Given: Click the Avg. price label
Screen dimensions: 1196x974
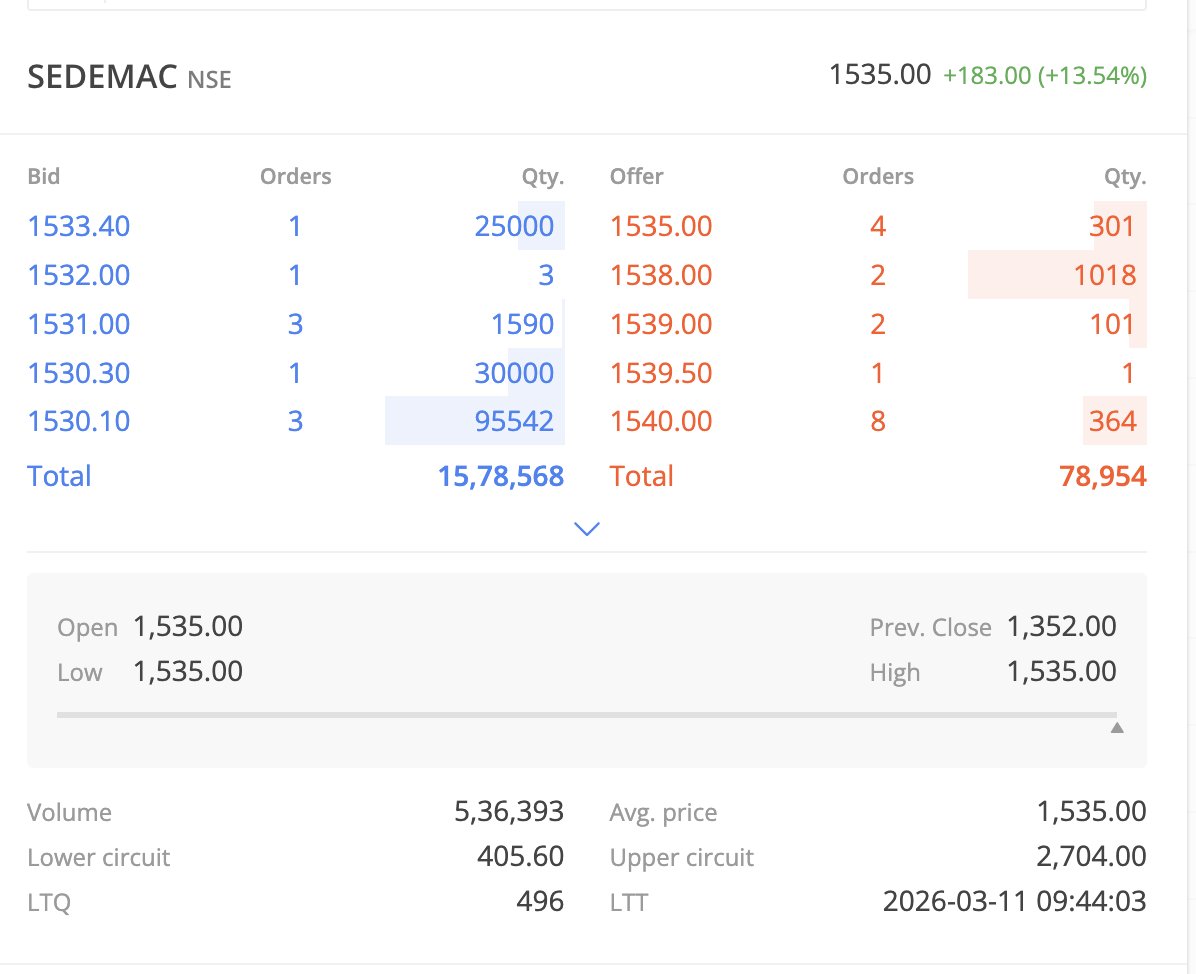Looking at the screenshot, I should click(663, 812).
